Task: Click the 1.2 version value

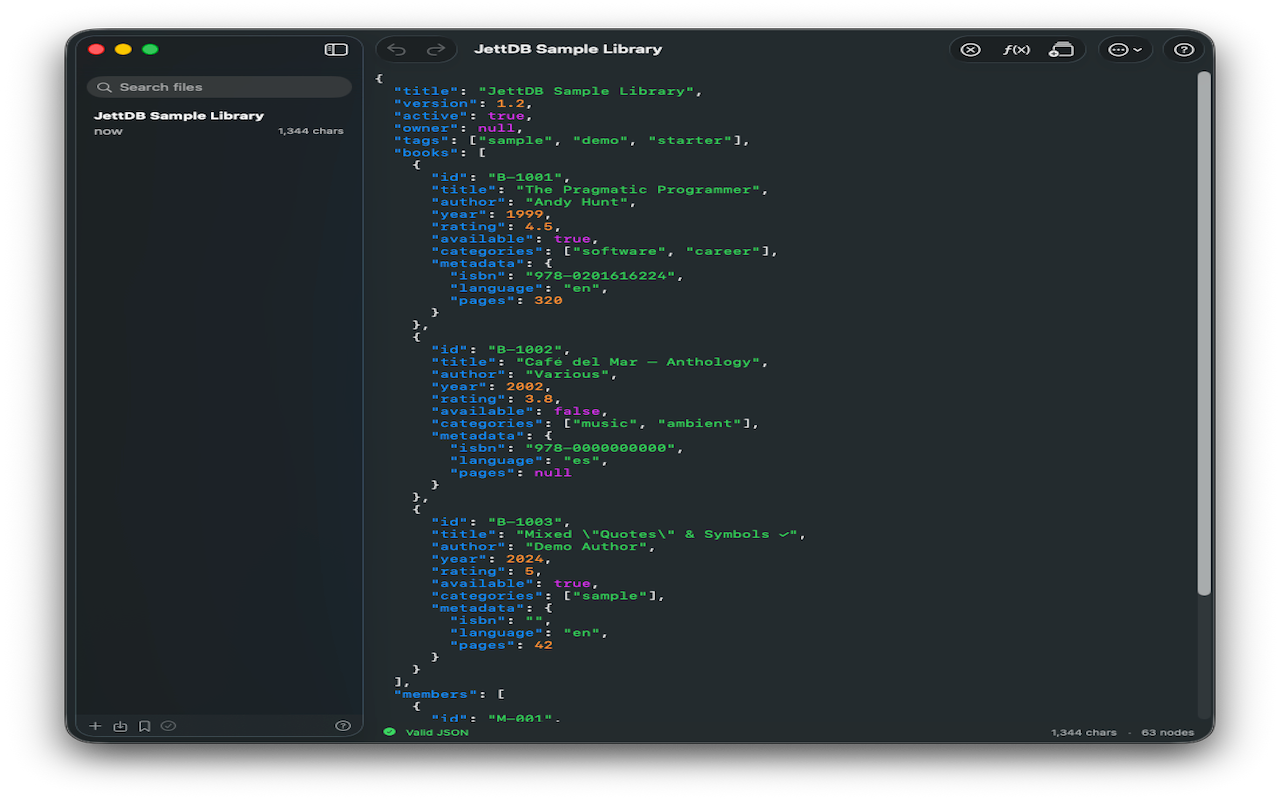Action: (x=510, y=103)
